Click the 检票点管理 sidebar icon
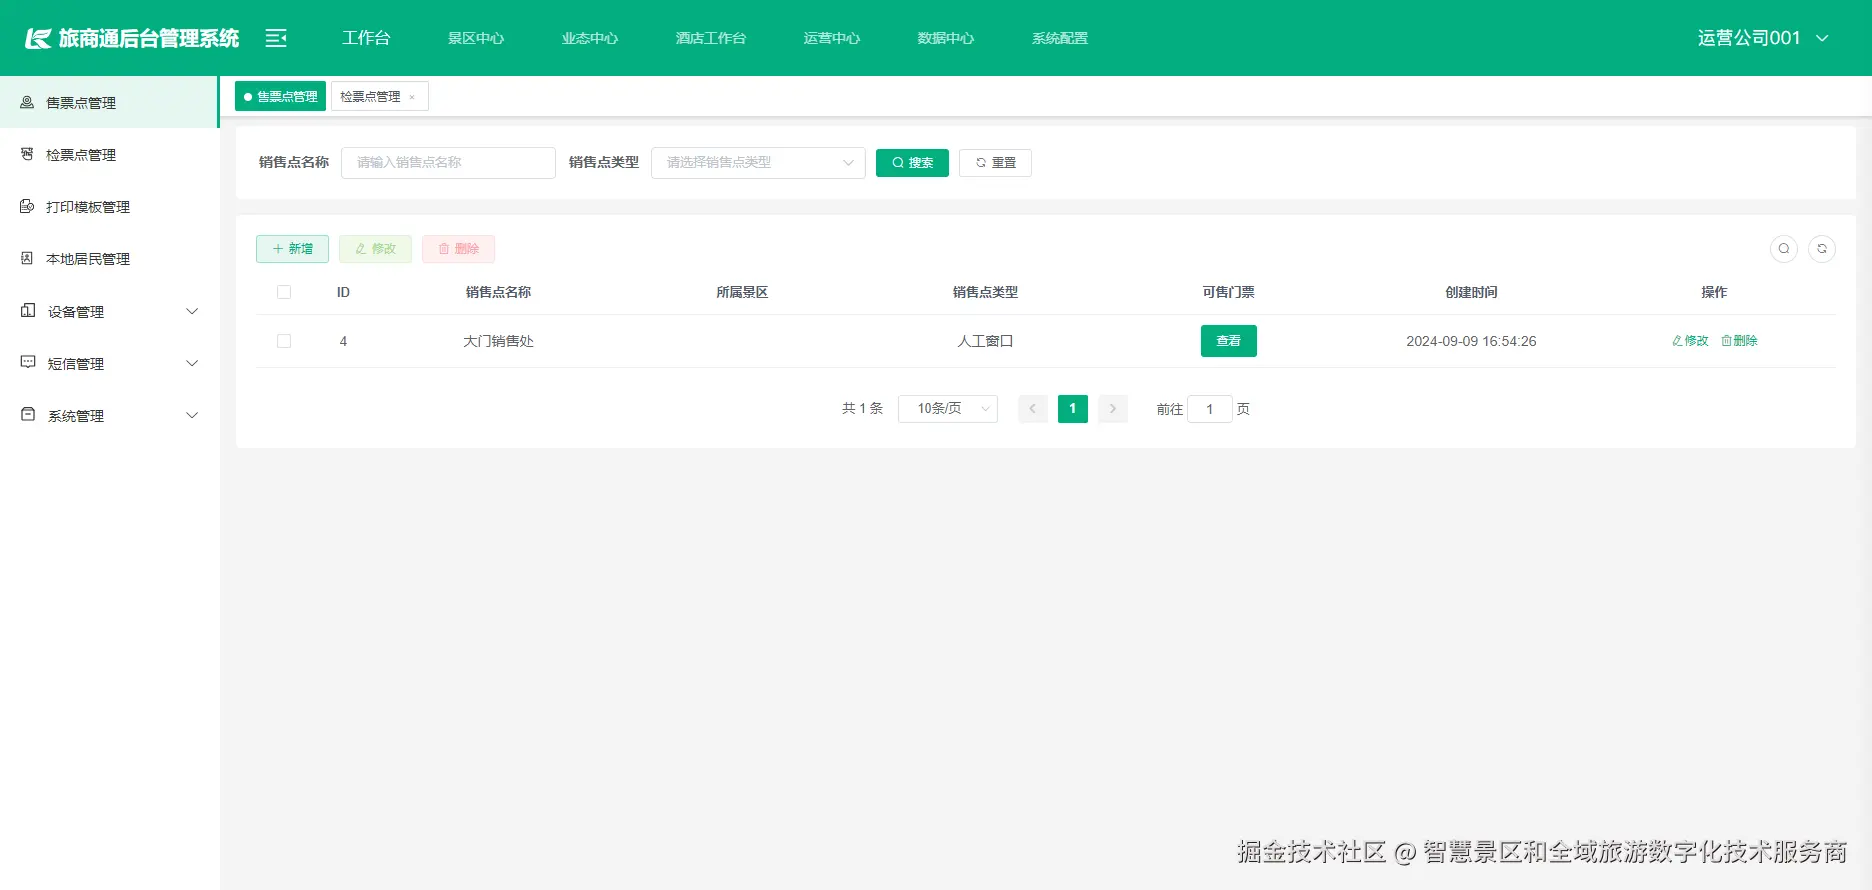 27,154
